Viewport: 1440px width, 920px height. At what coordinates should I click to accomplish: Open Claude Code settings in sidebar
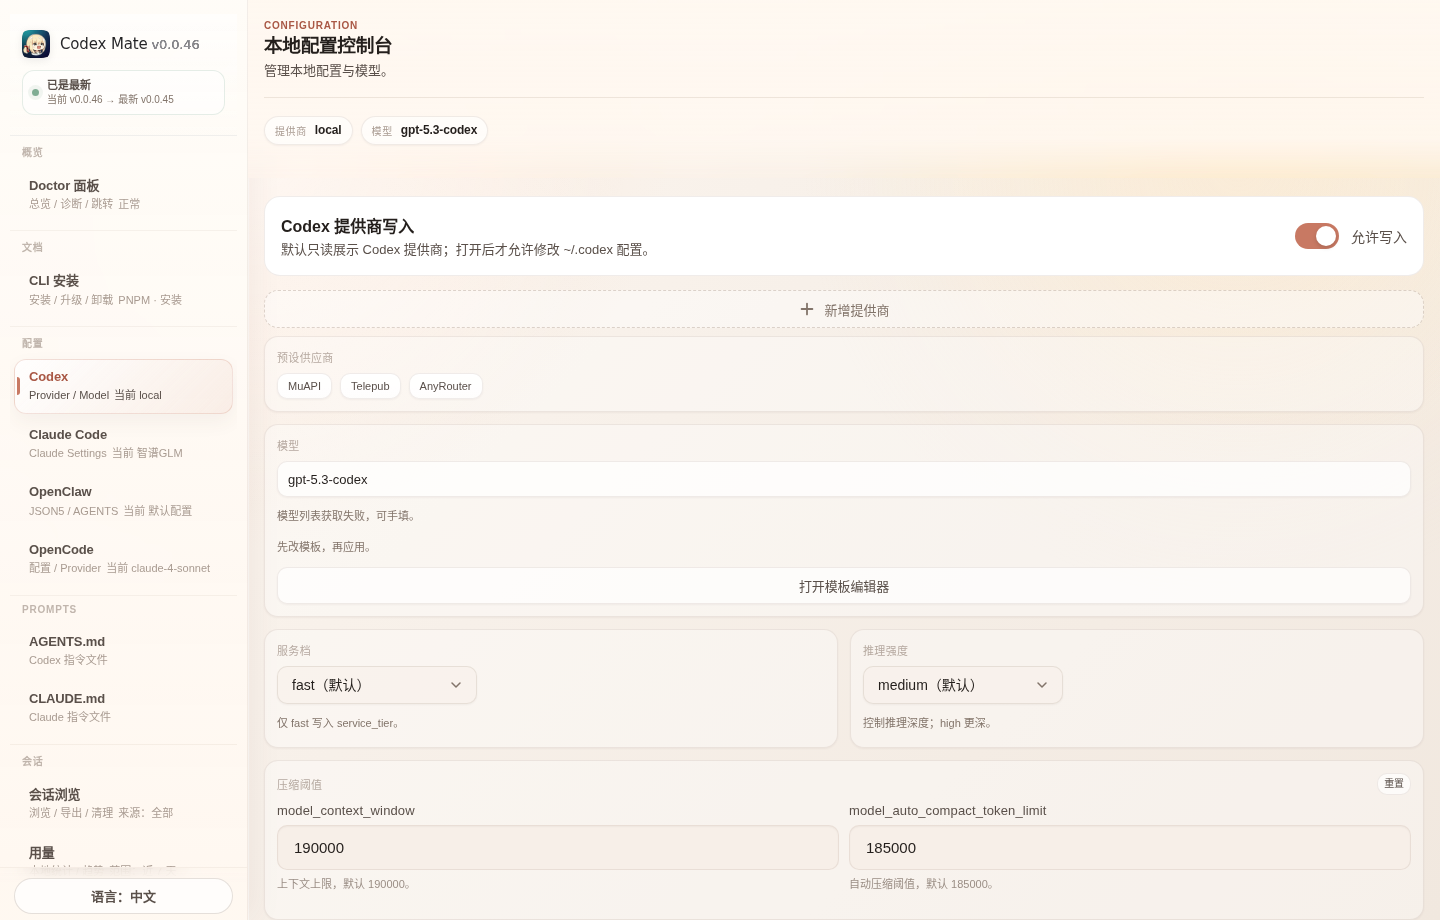(124, 443)
